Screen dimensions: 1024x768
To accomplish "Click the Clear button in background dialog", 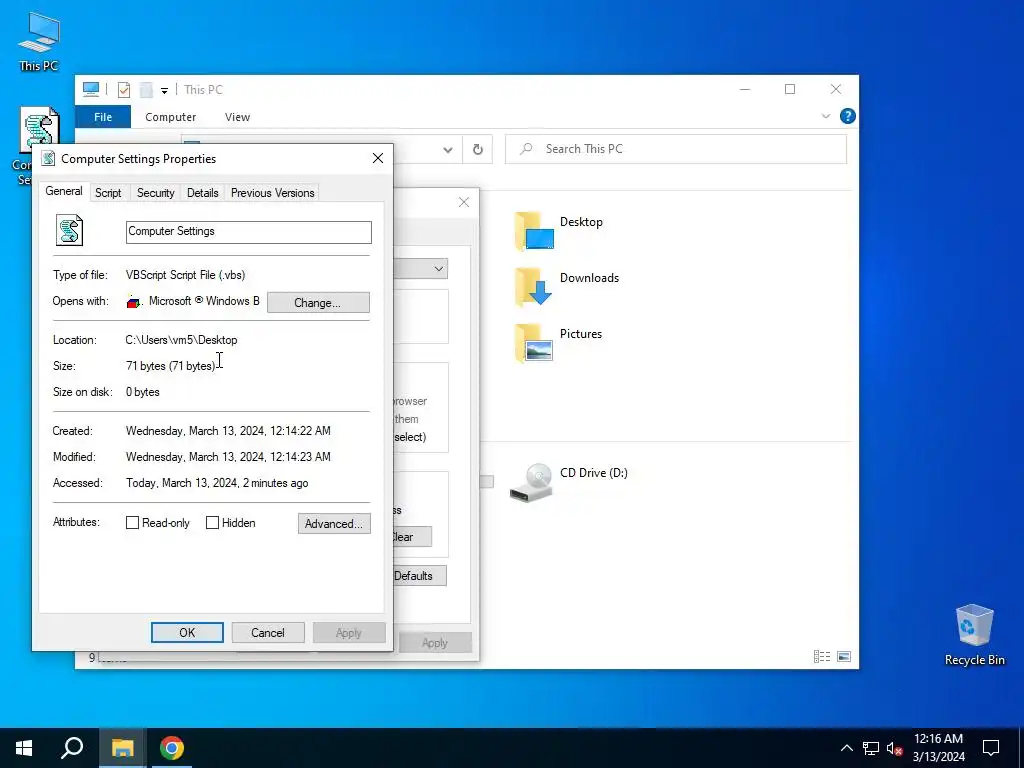I will pyautogui.click(x=411, y=537).
